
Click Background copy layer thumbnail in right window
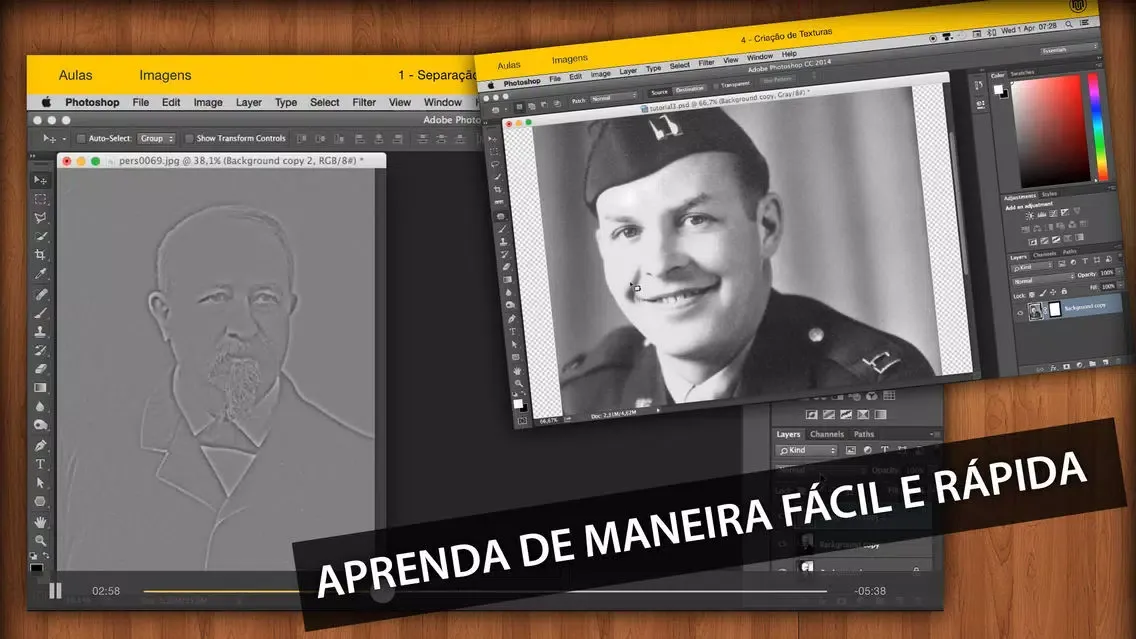point(1036,311)
